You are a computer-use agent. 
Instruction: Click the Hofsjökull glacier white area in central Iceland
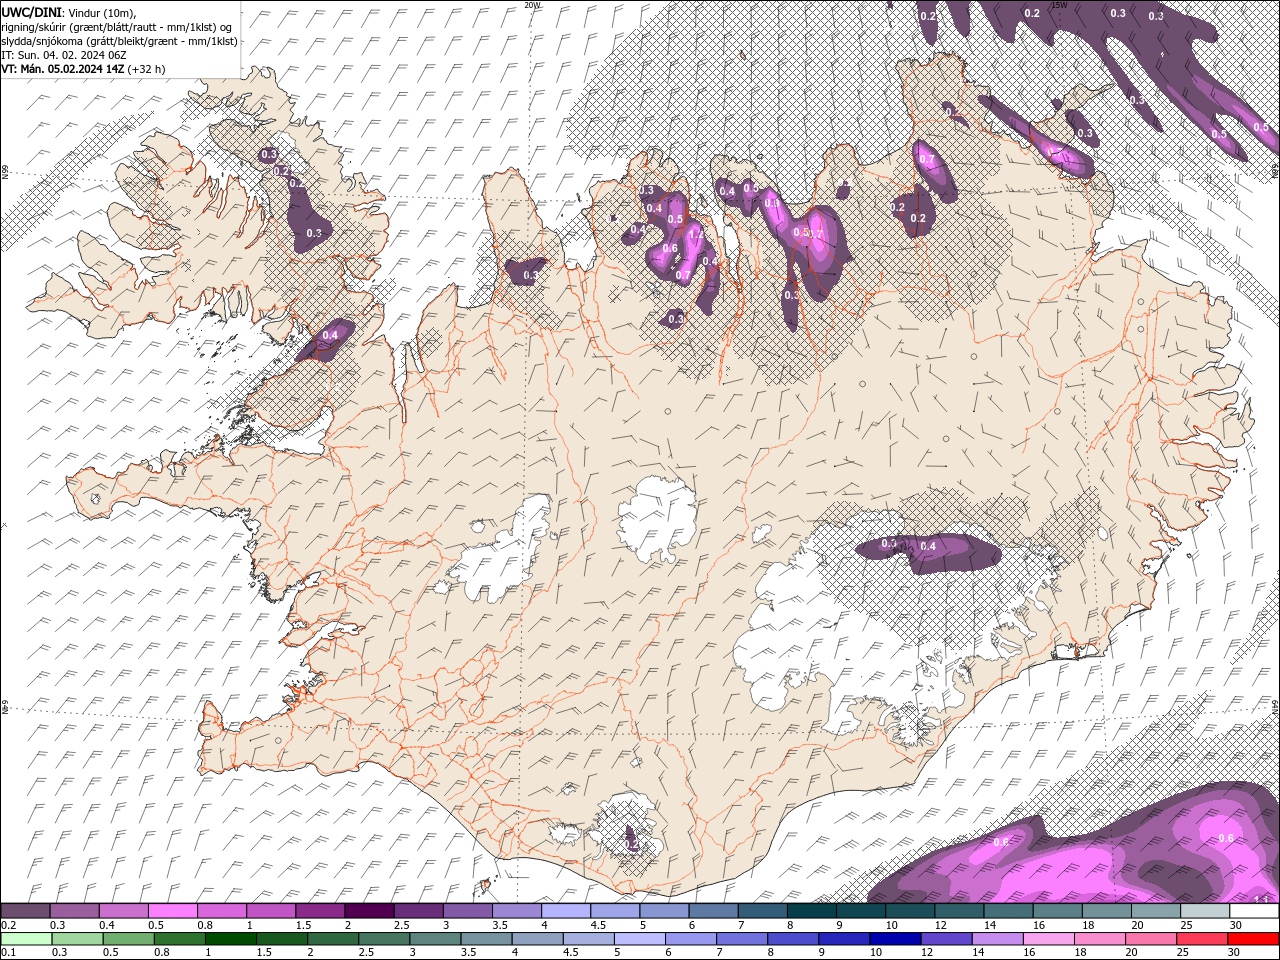point(657,520)
